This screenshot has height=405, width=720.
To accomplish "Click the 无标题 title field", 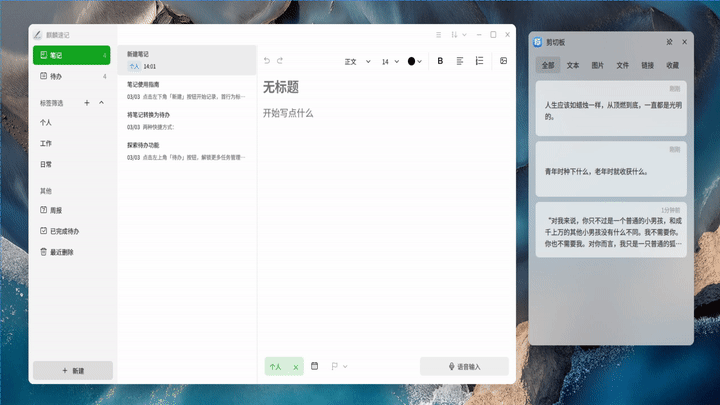I will click(x=281, y=87).
